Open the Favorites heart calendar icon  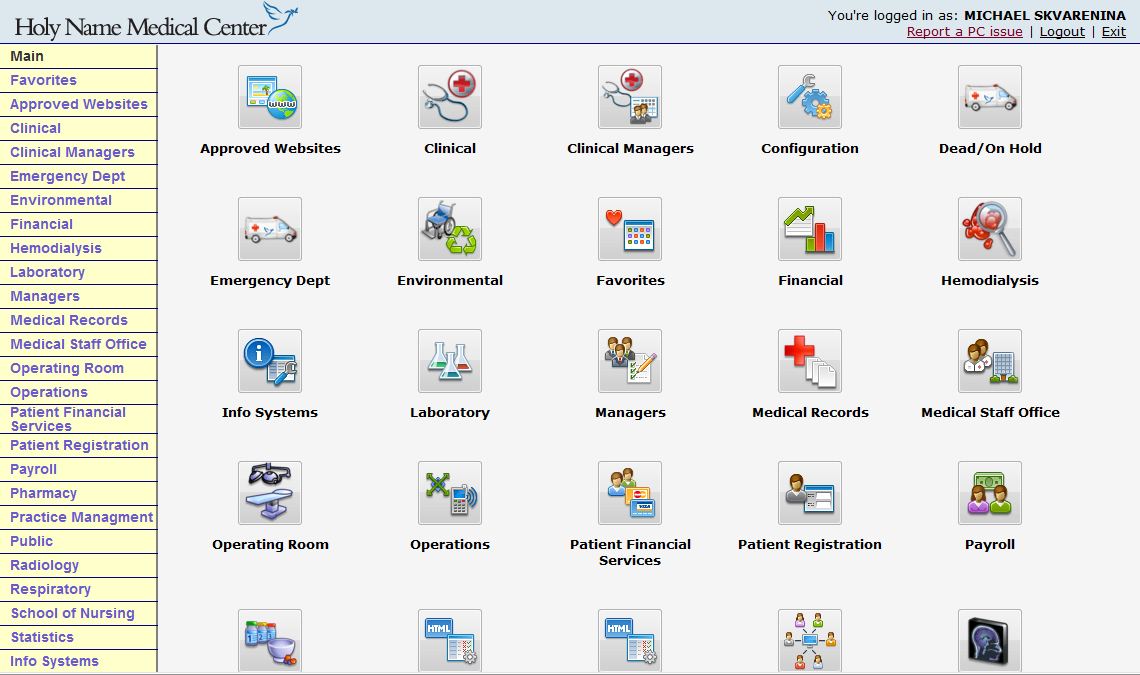pos(630,229)
